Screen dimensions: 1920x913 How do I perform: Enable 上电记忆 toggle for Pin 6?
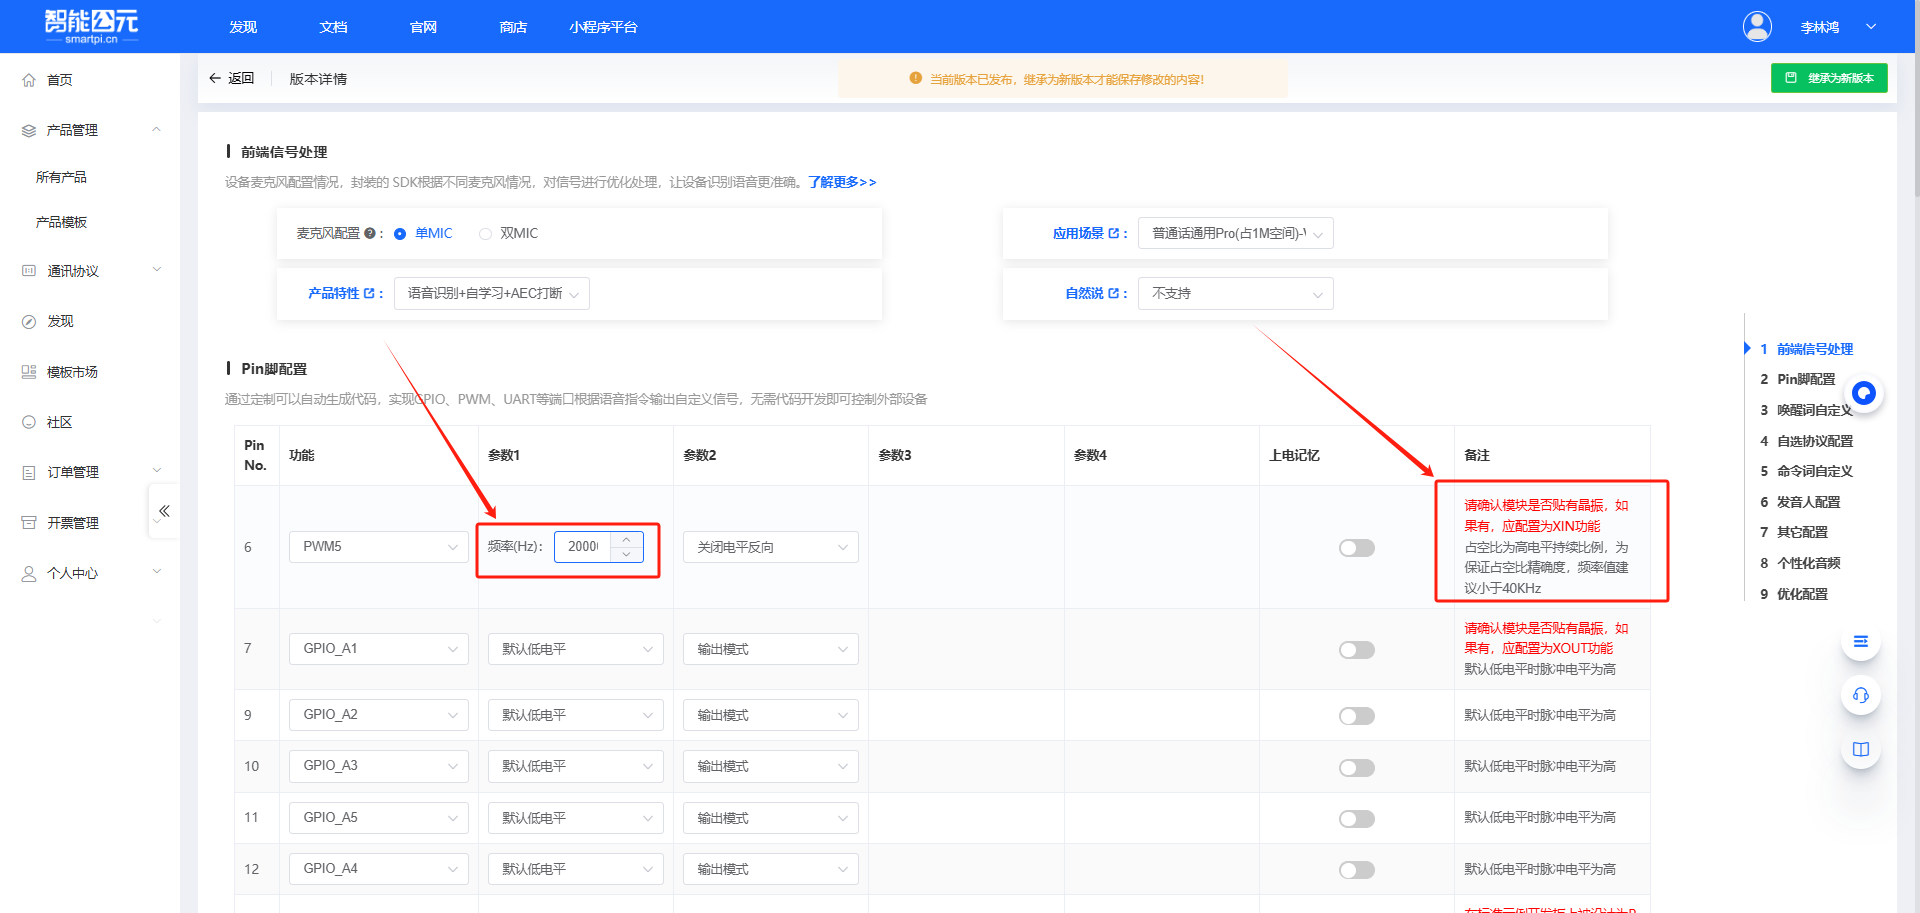1356,547
